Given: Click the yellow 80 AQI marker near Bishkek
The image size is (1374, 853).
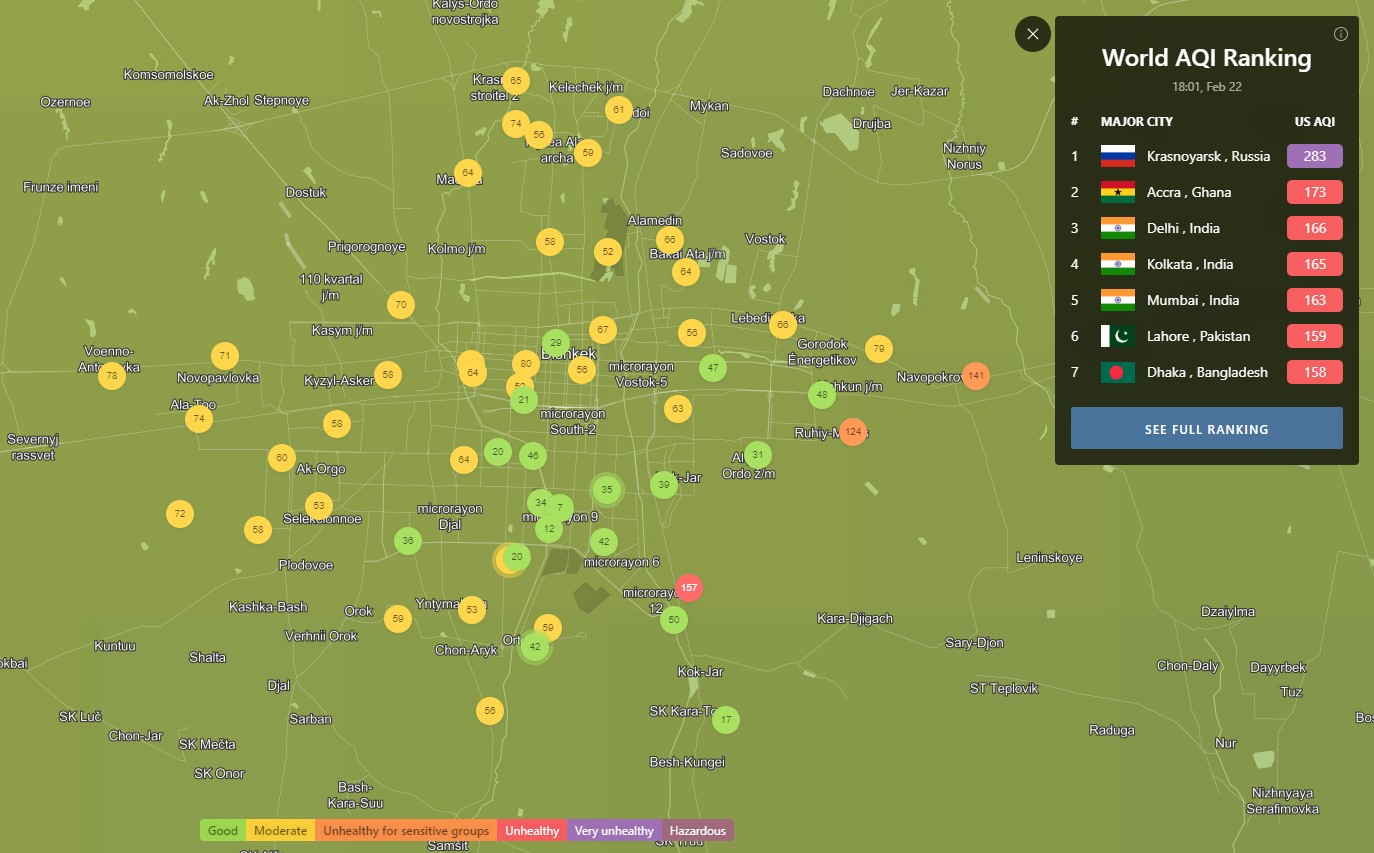Looking at the screenshot, I should pos(525,363).
